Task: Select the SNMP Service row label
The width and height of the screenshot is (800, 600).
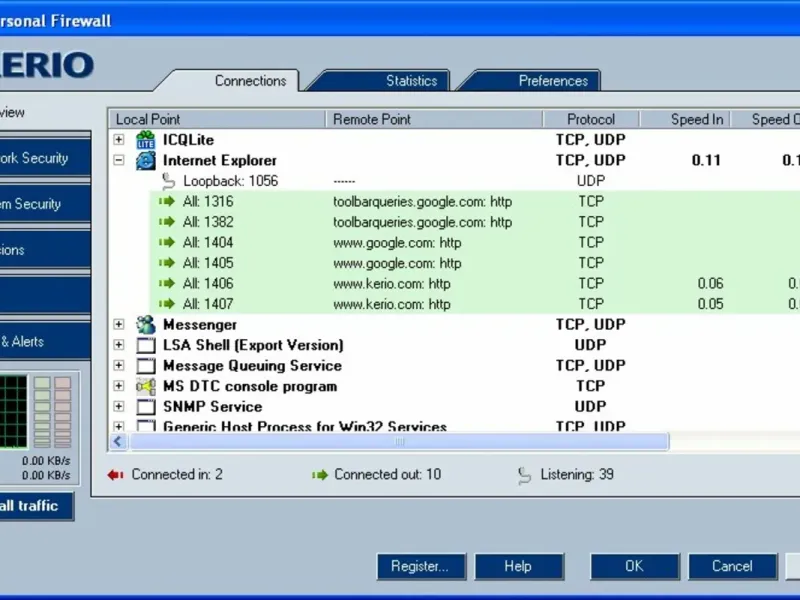Action: (x=212, y=407)
